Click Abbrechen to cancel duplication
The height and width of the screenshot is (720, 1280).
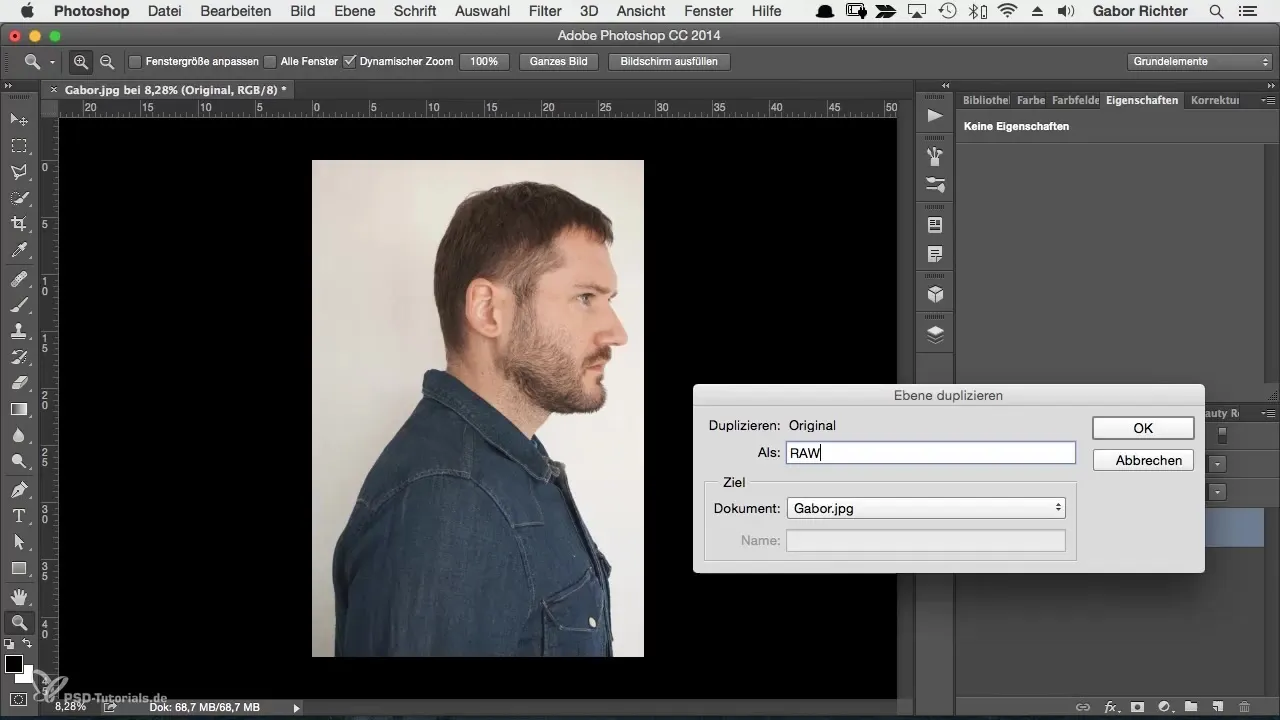click(1143, 460)
